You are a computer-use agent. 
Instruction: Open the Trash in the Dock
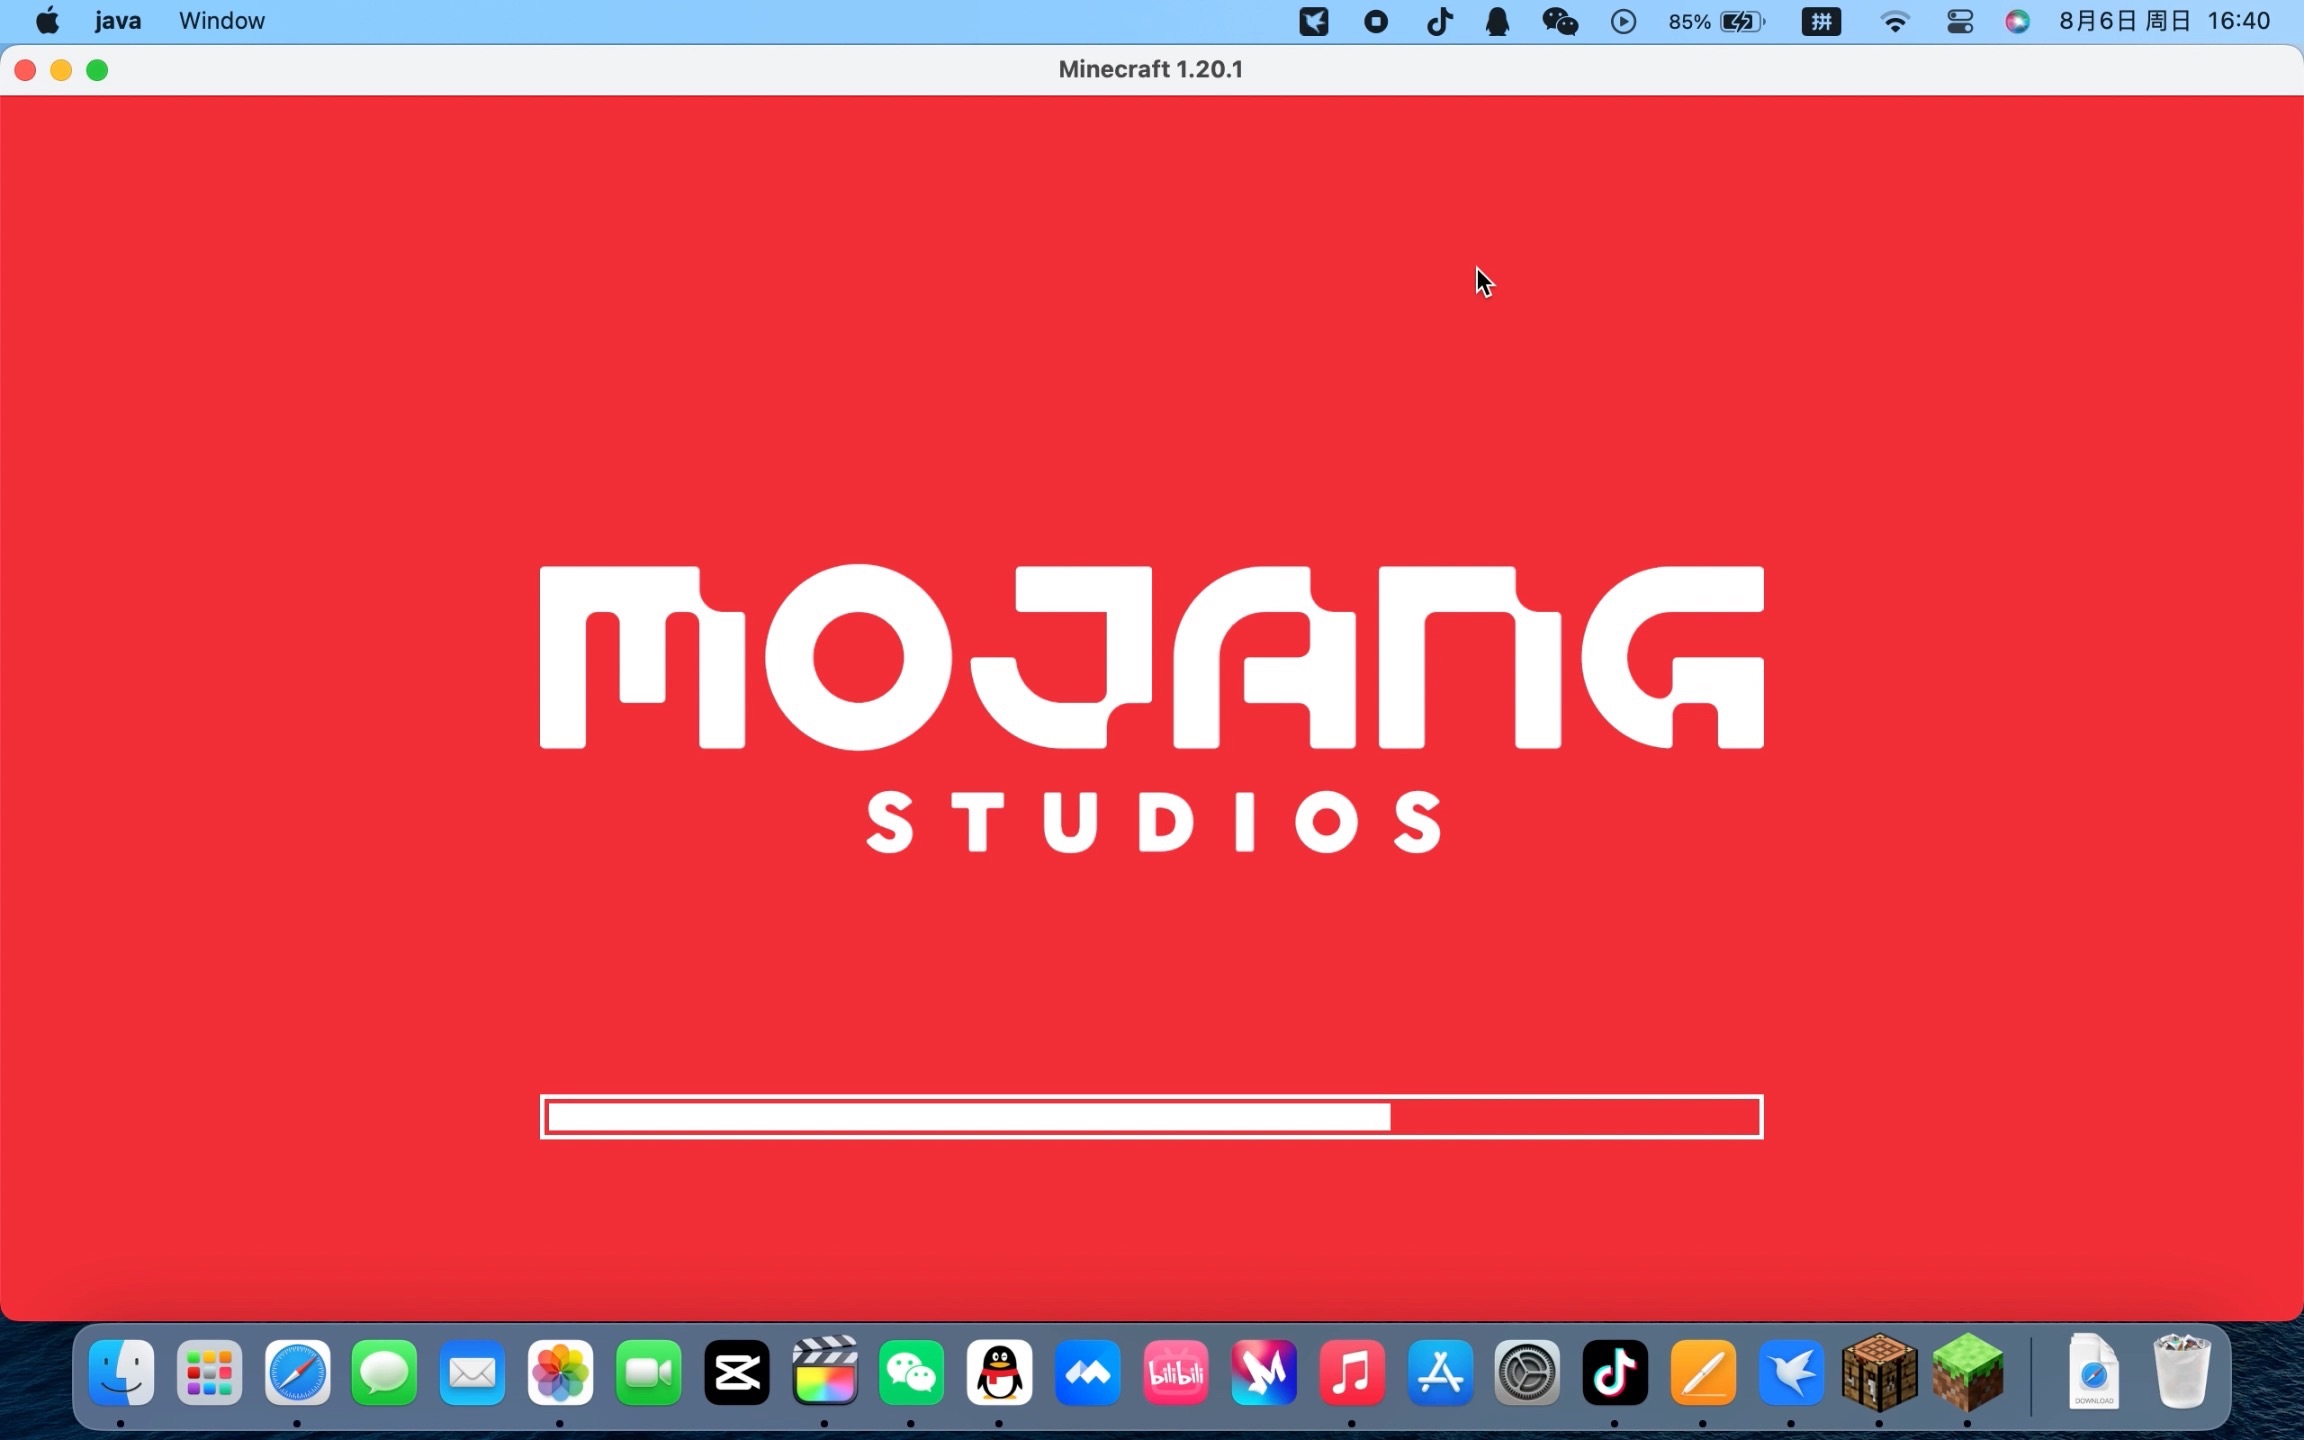click(x=2181, y=1370)
